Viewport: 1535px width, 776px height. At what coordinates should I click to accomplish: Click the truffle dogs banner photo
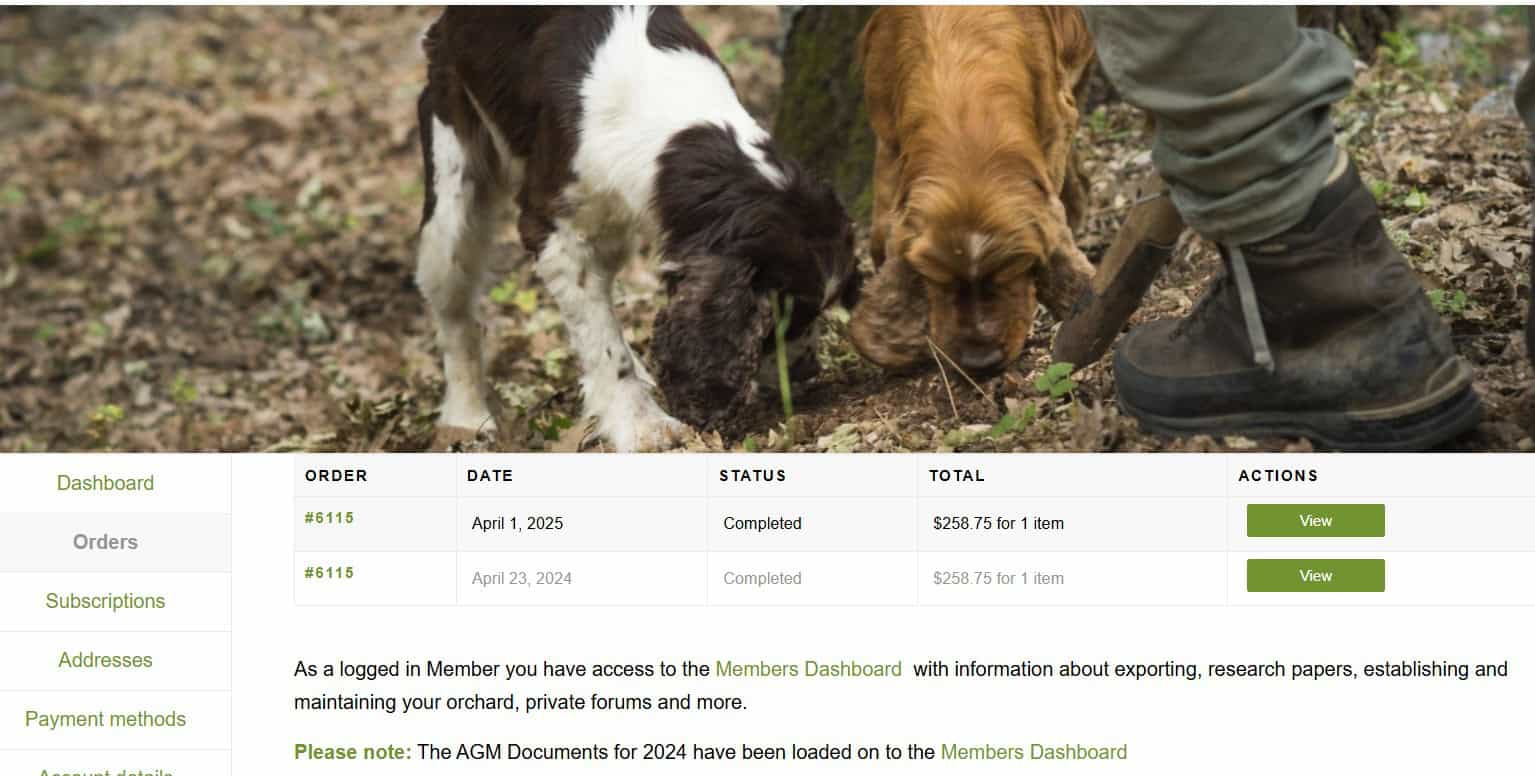coord(767,229)
